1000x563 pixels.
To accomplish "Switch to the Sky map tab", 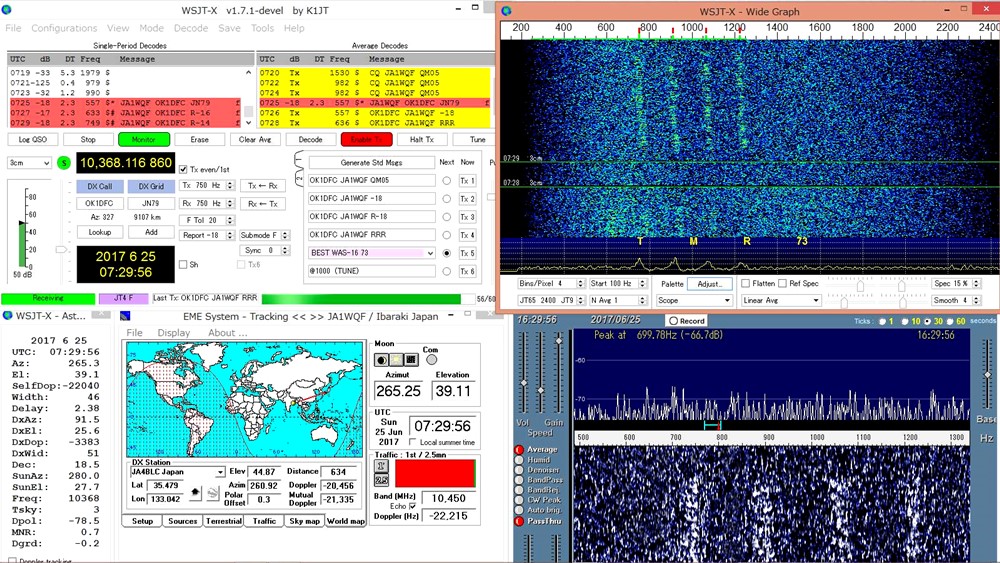I will point(304,521).
